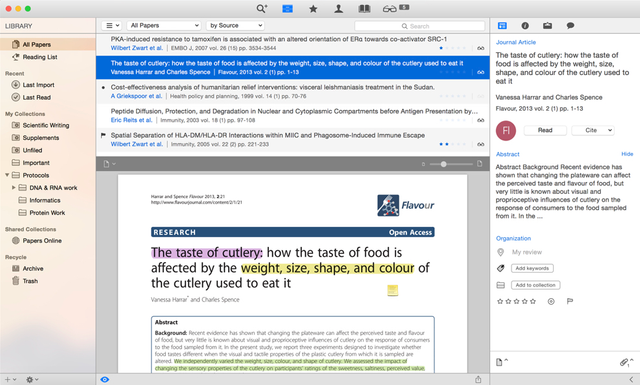This screenshot has height=385, width=640.
Task: Focus the Search field
Action: click(x=420, y=26)
